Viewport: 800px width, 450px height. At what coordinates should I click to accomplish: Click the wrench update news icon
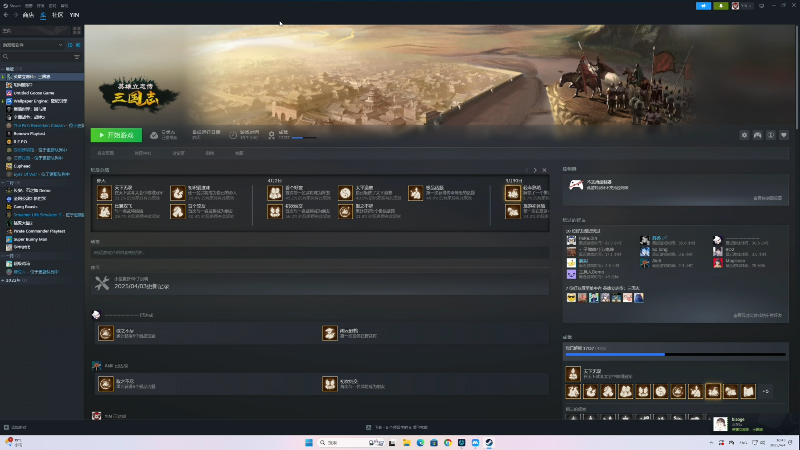(102, 283)
